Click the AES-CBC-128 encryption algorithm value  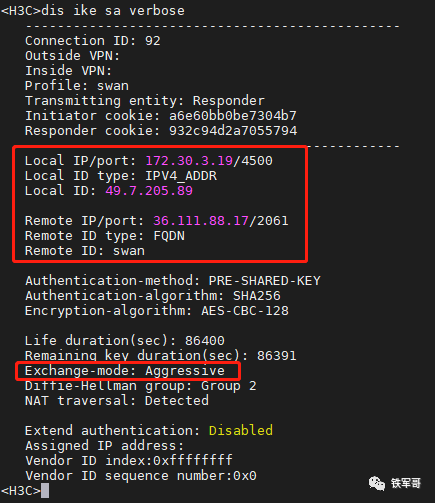pos(245,311)
